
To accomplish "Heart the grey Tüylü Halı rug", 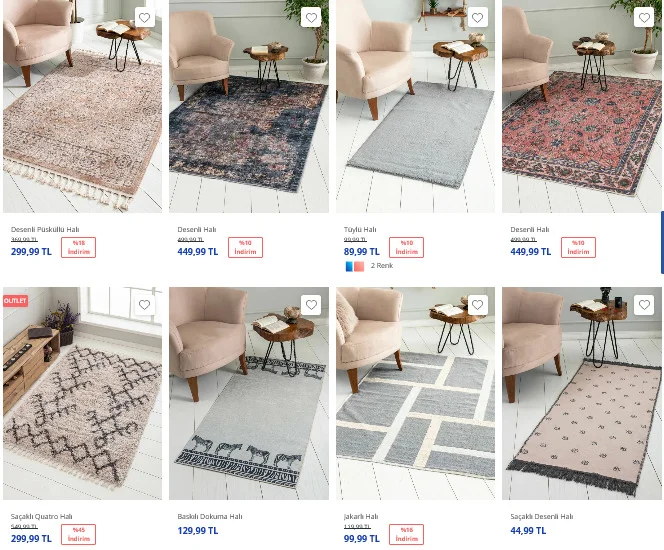I will click(477, 18).
